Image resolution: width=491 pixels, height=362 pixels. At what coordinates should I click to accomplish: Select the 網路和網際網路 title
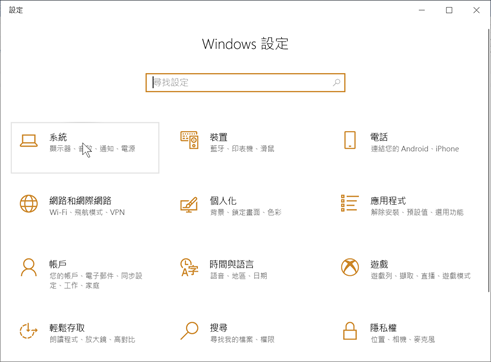click(x=80, y=201)
